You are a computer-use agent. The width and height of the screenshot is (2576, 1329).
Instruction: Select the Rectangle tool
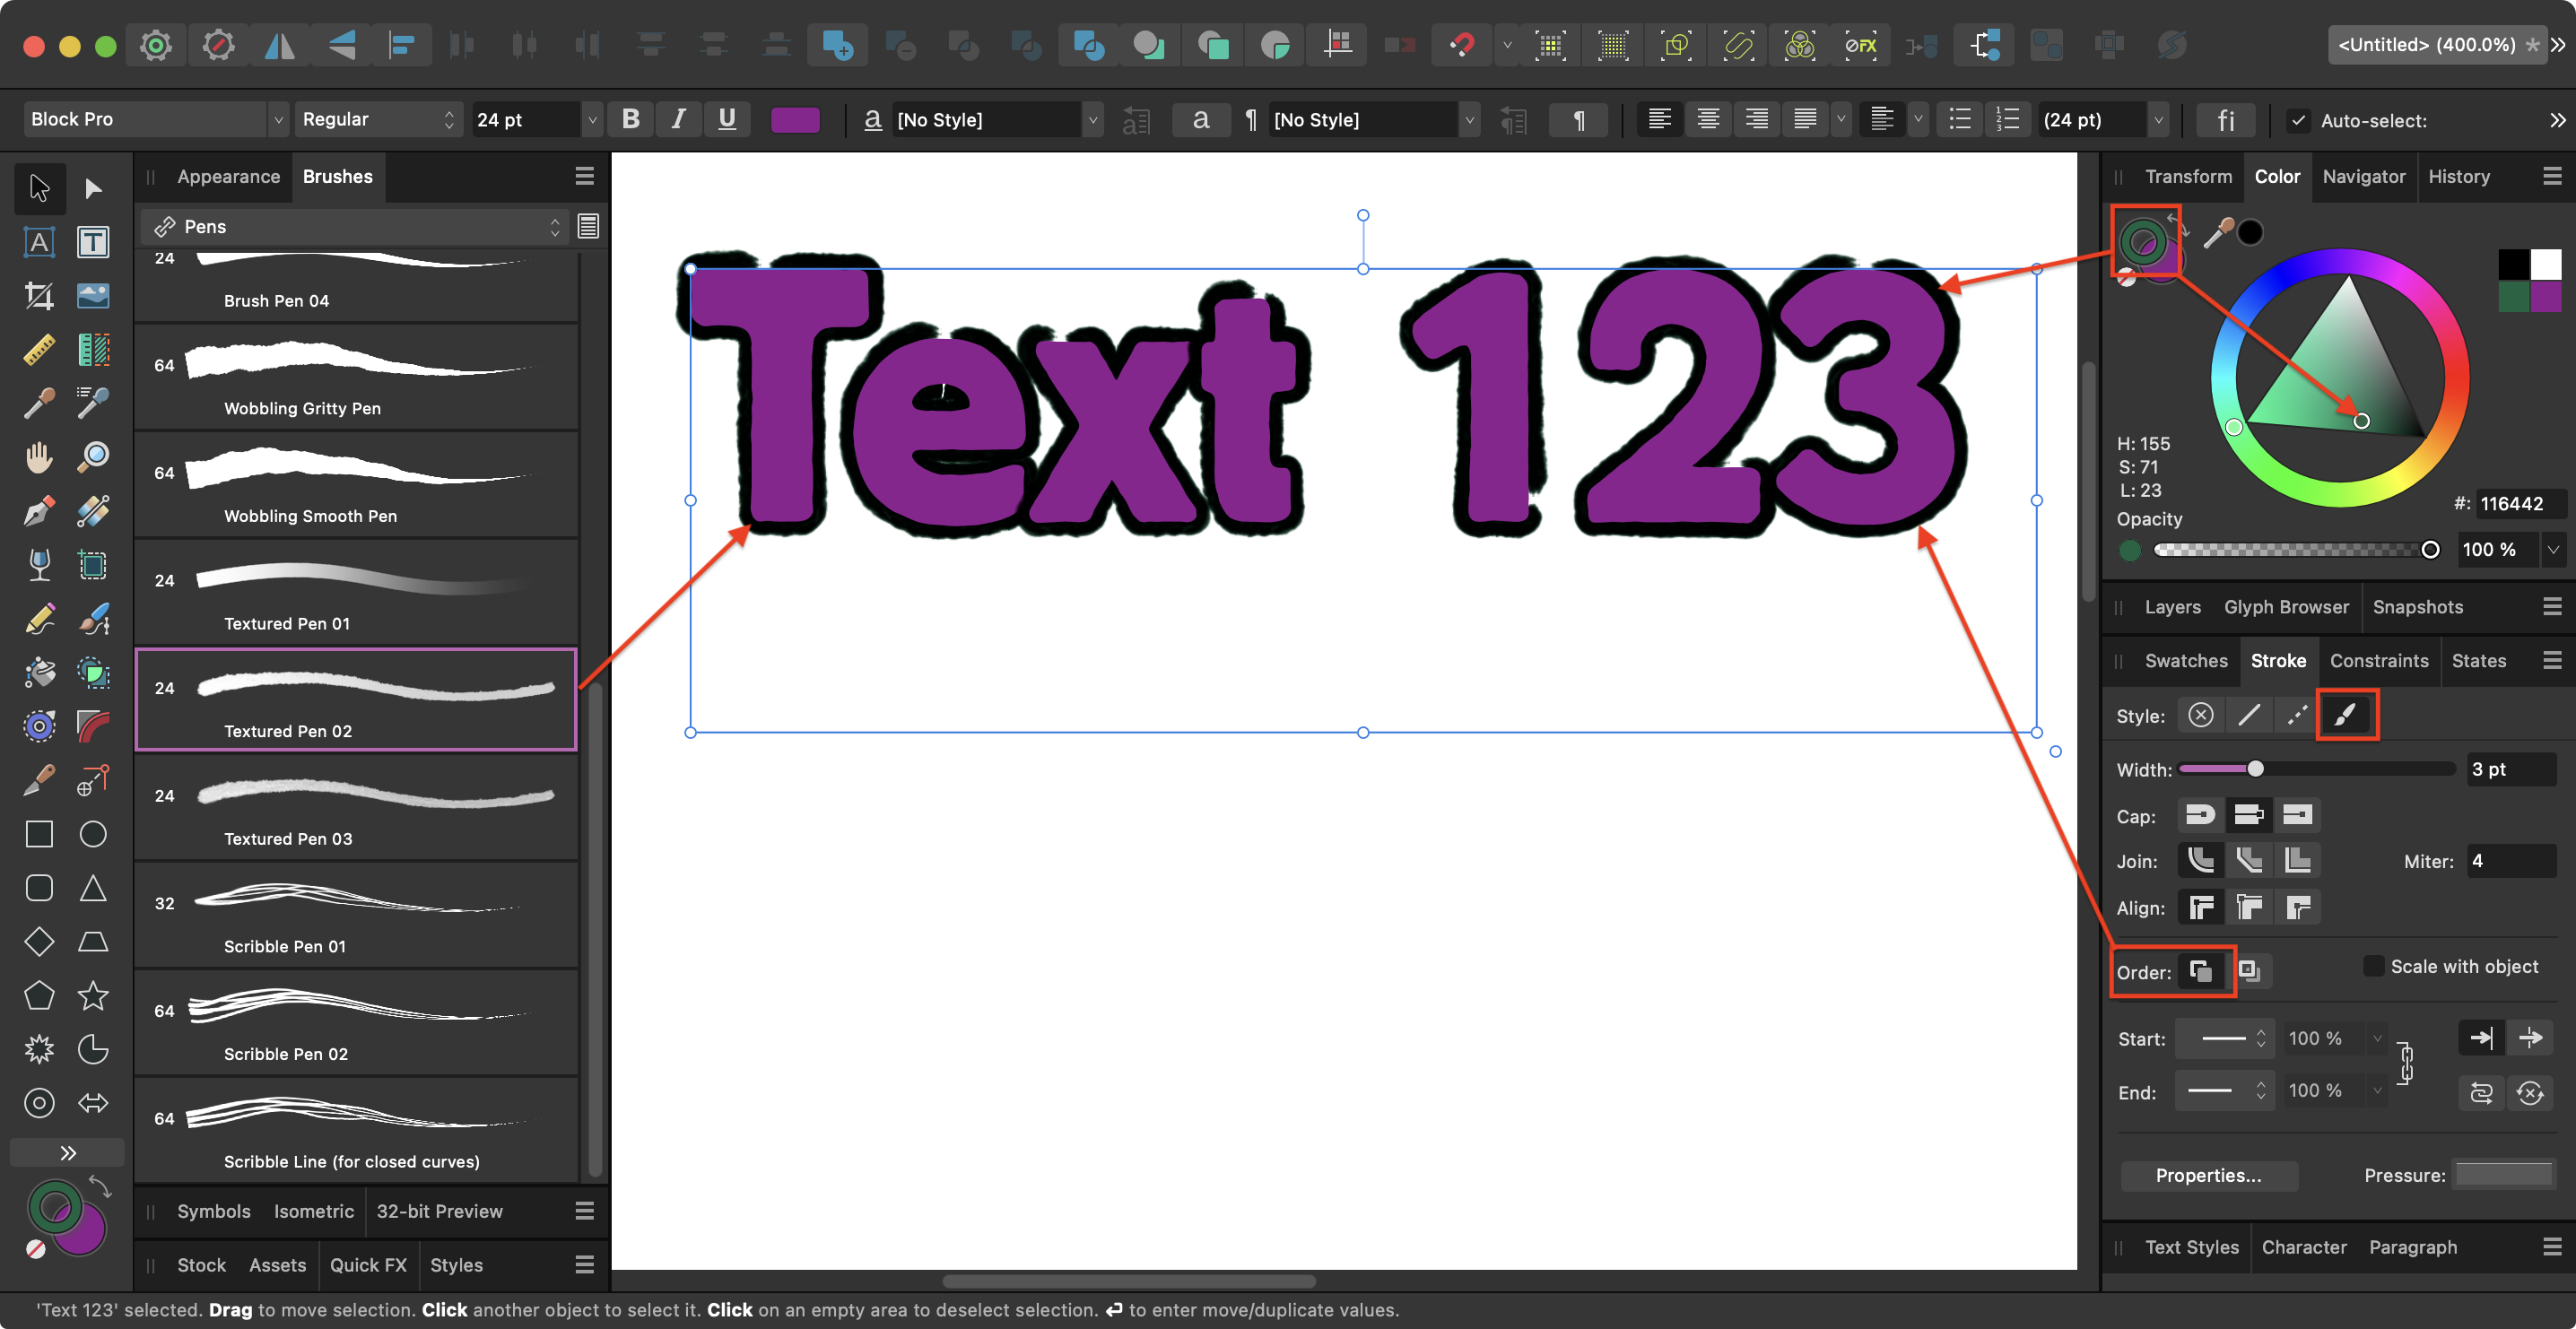click(x=39, y=834)
